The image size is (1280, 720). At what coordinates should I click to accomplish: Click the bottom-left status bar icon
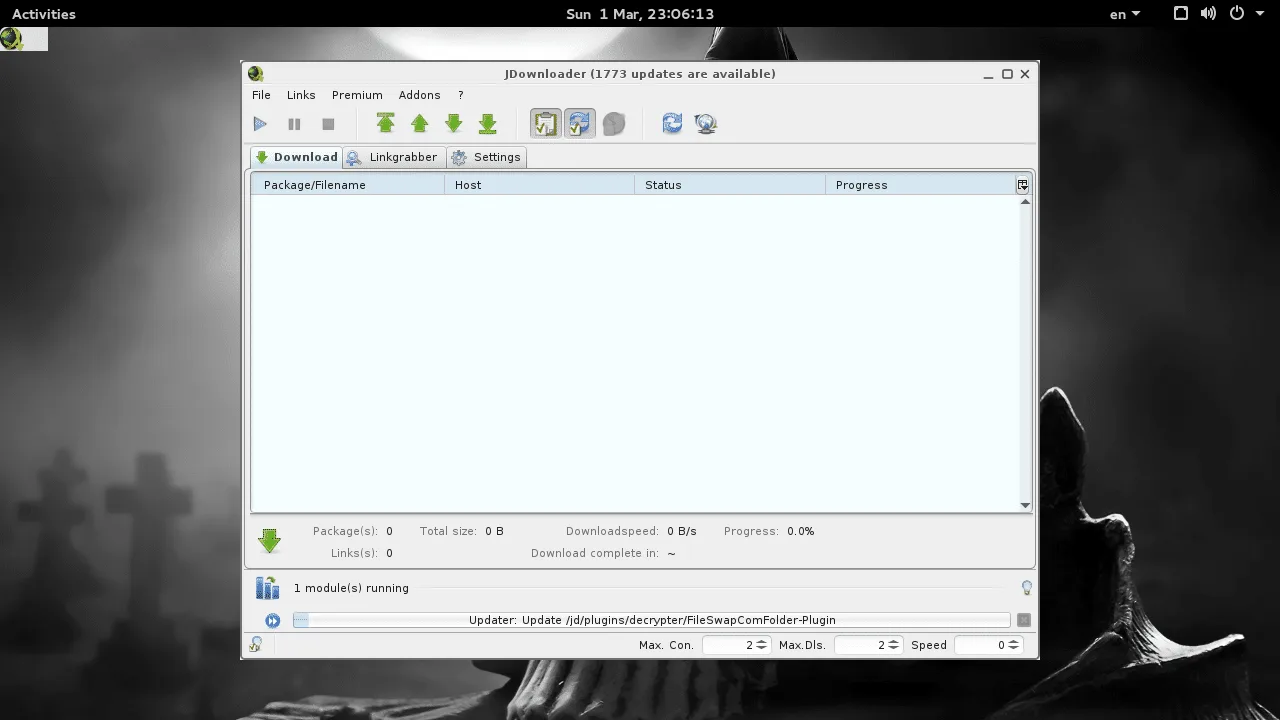pos(256,645)
